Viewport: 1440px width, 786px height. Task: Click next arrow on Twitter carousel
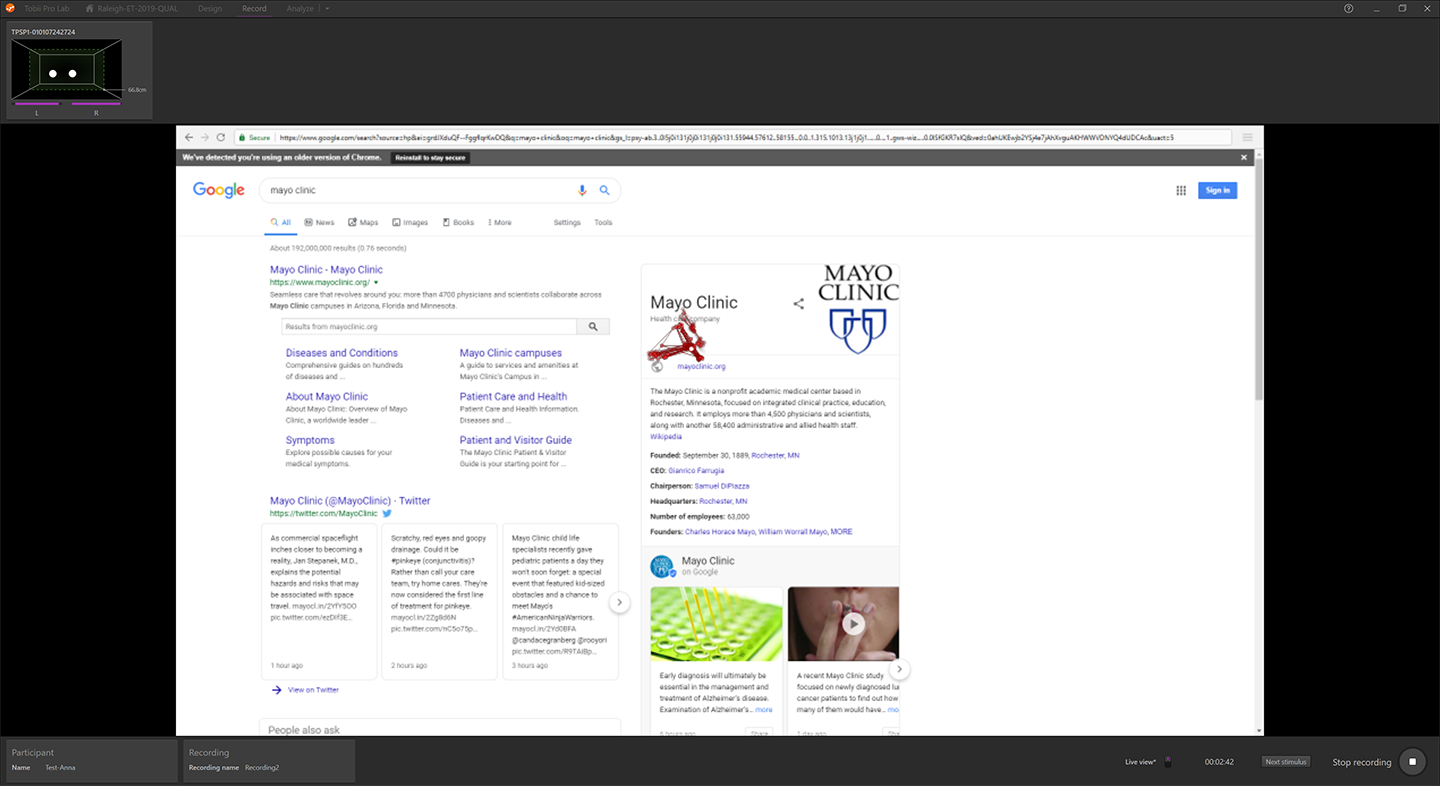tap(620, 602)
